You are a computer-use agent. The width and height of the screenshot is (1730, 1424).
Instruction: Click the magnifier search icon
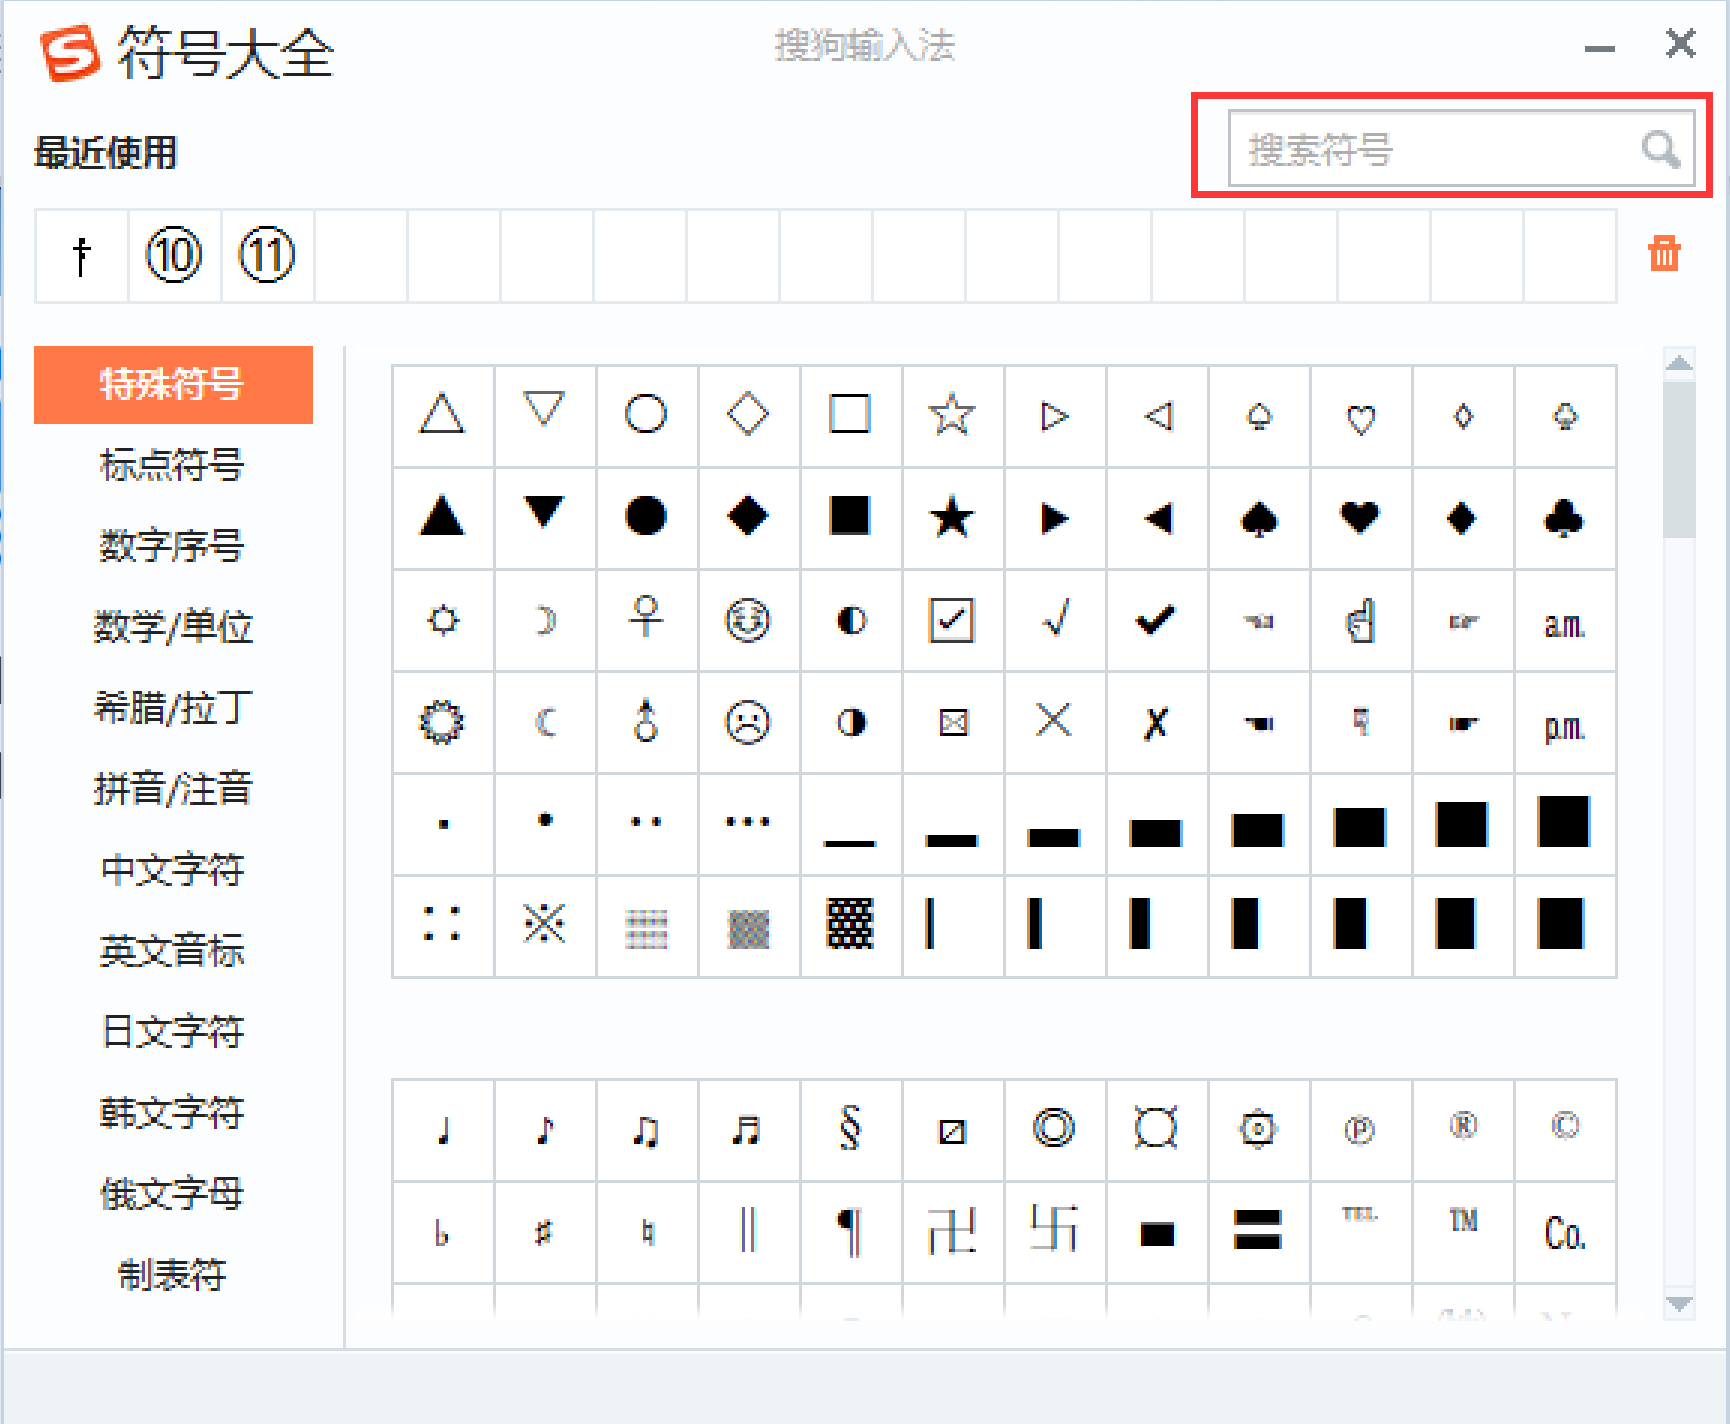pos(1660,149)
